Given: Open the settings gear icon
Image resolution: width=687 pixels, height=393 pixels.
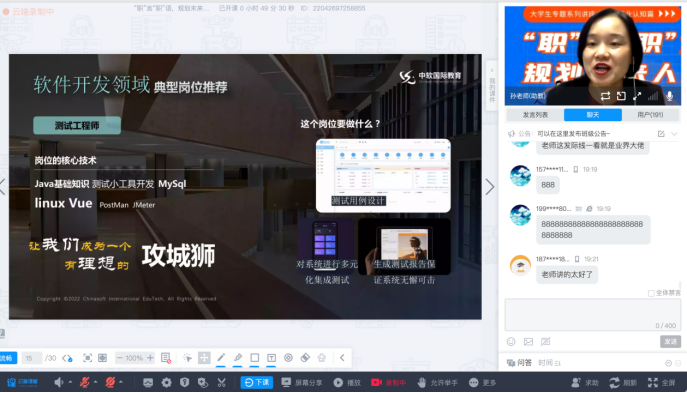Looking at the screenshot, I should point(166,382).
